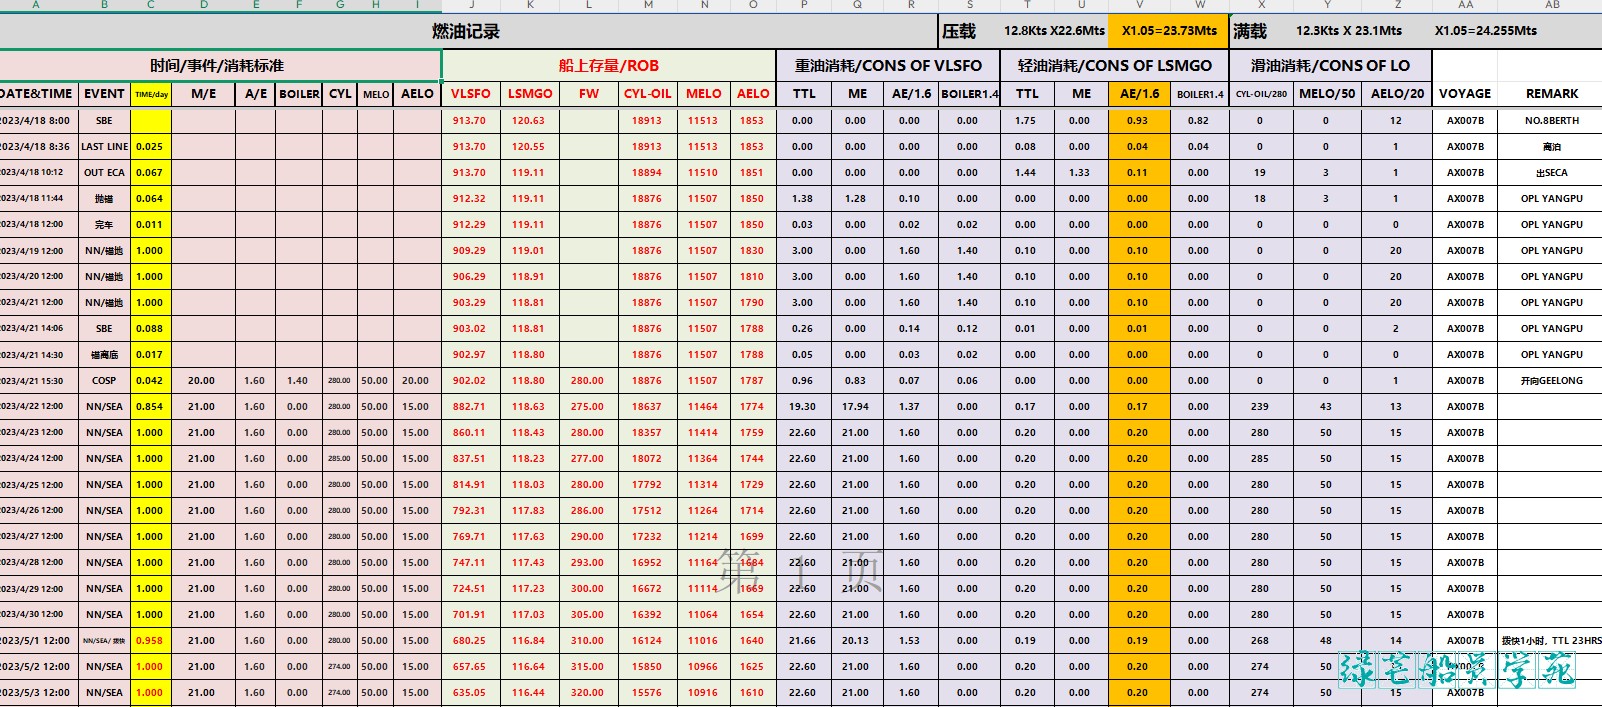The image size is (1602, 707).
Task: Click the yellow 0.958 time/day cell
Action: 150,641
